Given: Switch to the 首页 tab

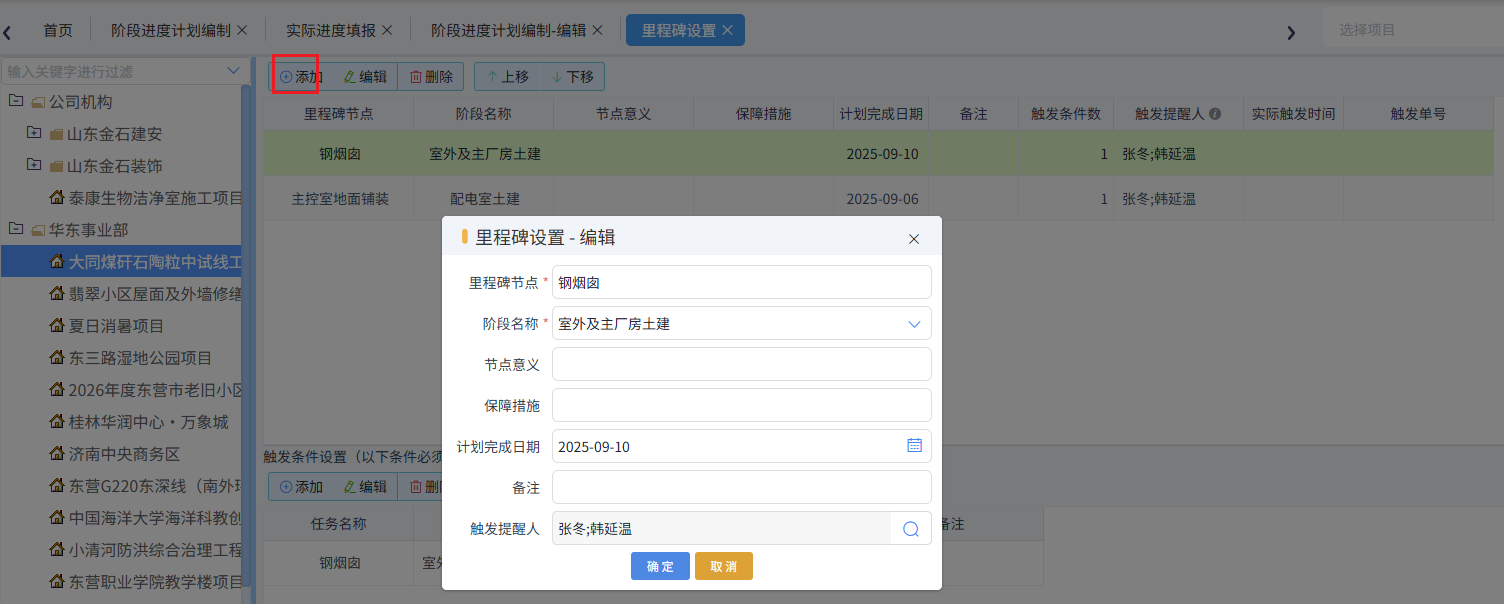Looking at the screenshot, I should 58,30.
